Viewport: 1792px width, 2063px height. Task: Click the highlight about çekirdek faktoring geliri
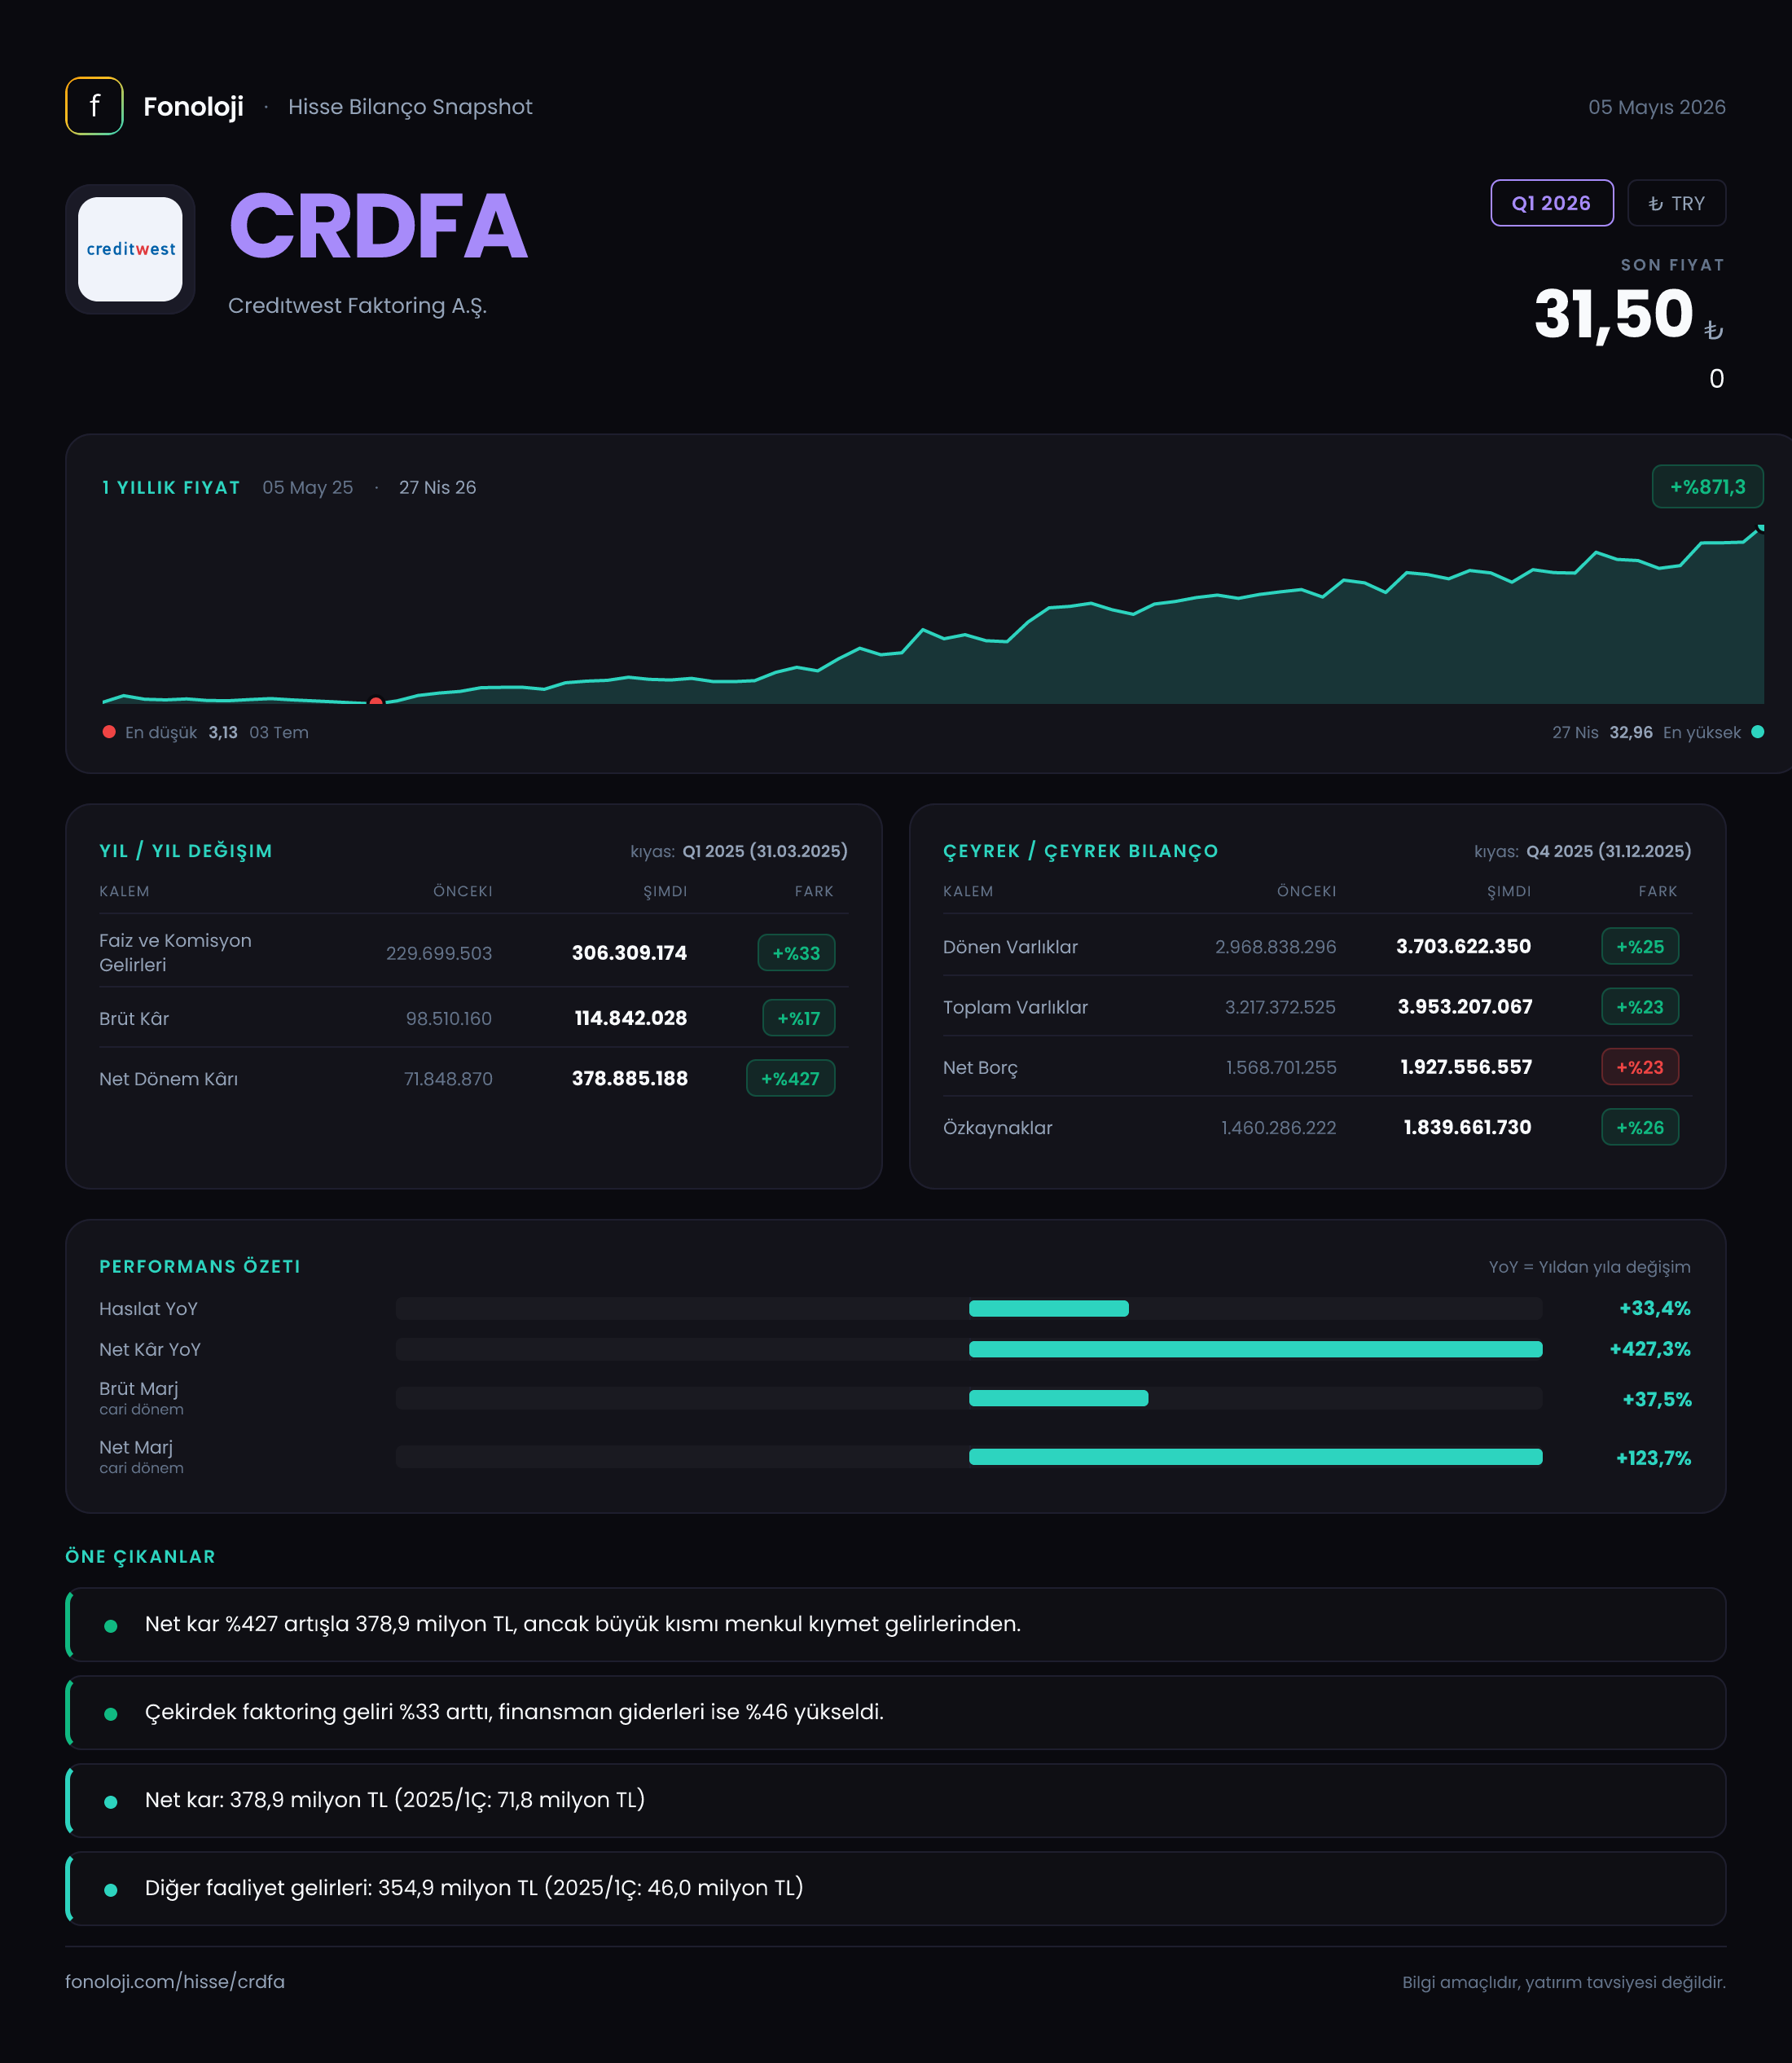[x=895, y=1712]
